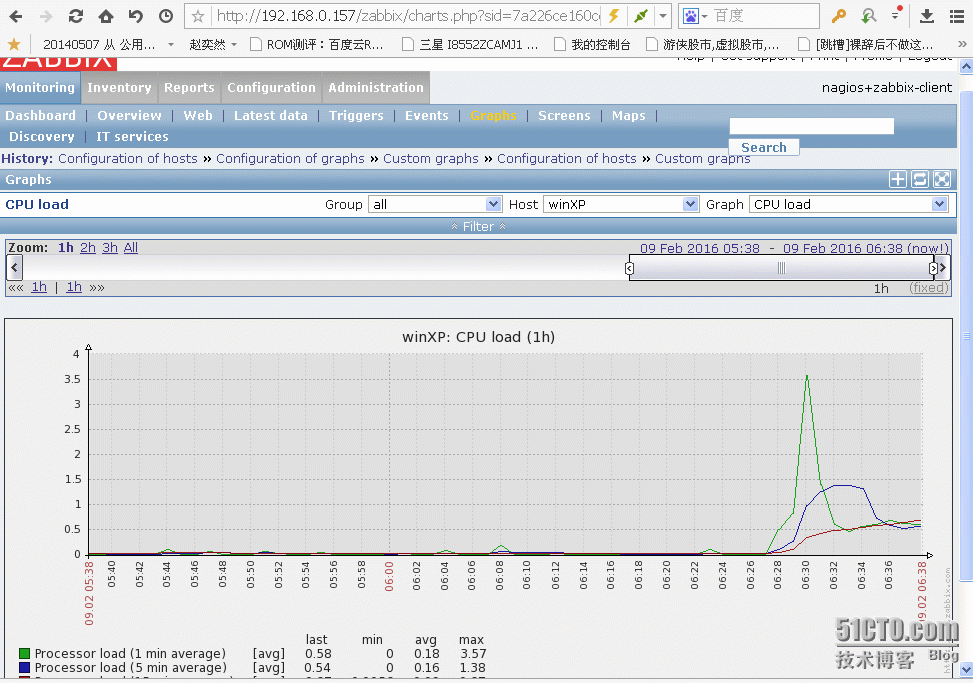Open the browser main menu icon
This screenshot has height=683, width=973.
pyautogui.click(x=957, y=16)
